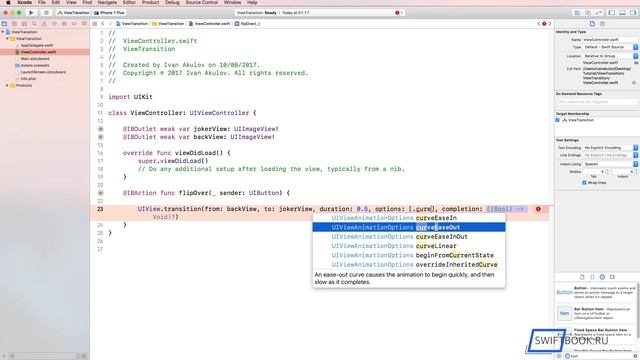Collapse the ViewTransition project root

tap(3, 32)
